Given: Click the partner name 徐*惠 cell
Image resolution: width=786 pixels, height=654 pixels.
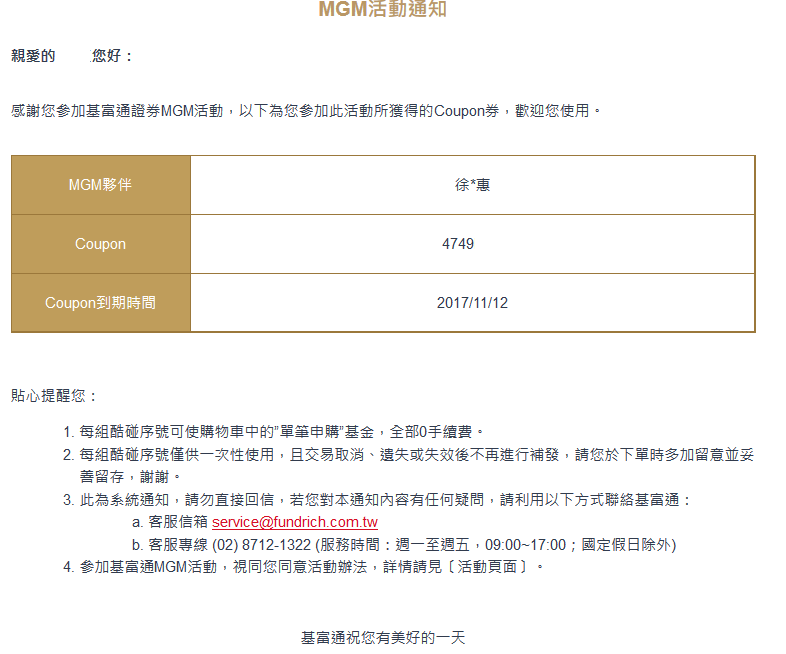Looking at the screenshot, I should (x=472, y=185).
